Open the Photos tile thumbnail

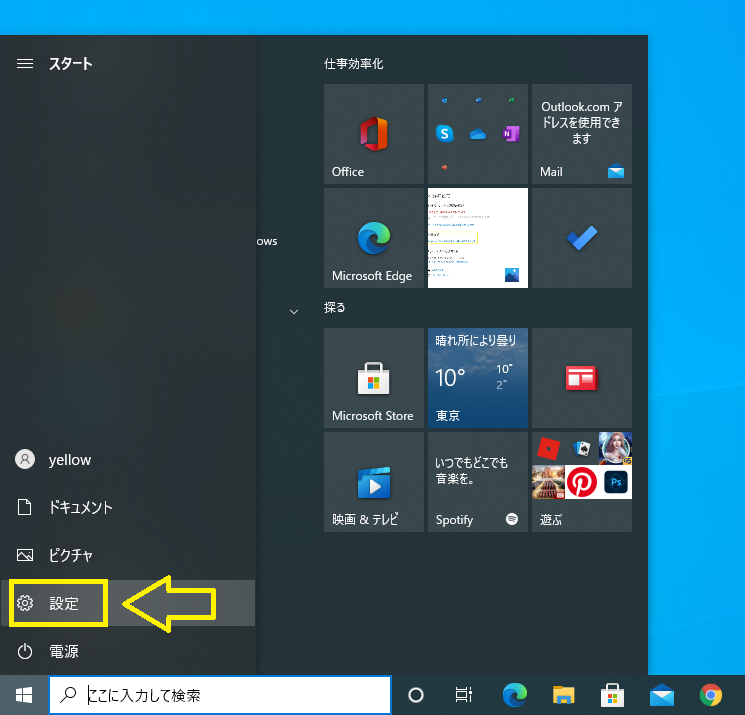tap(478, 238)
